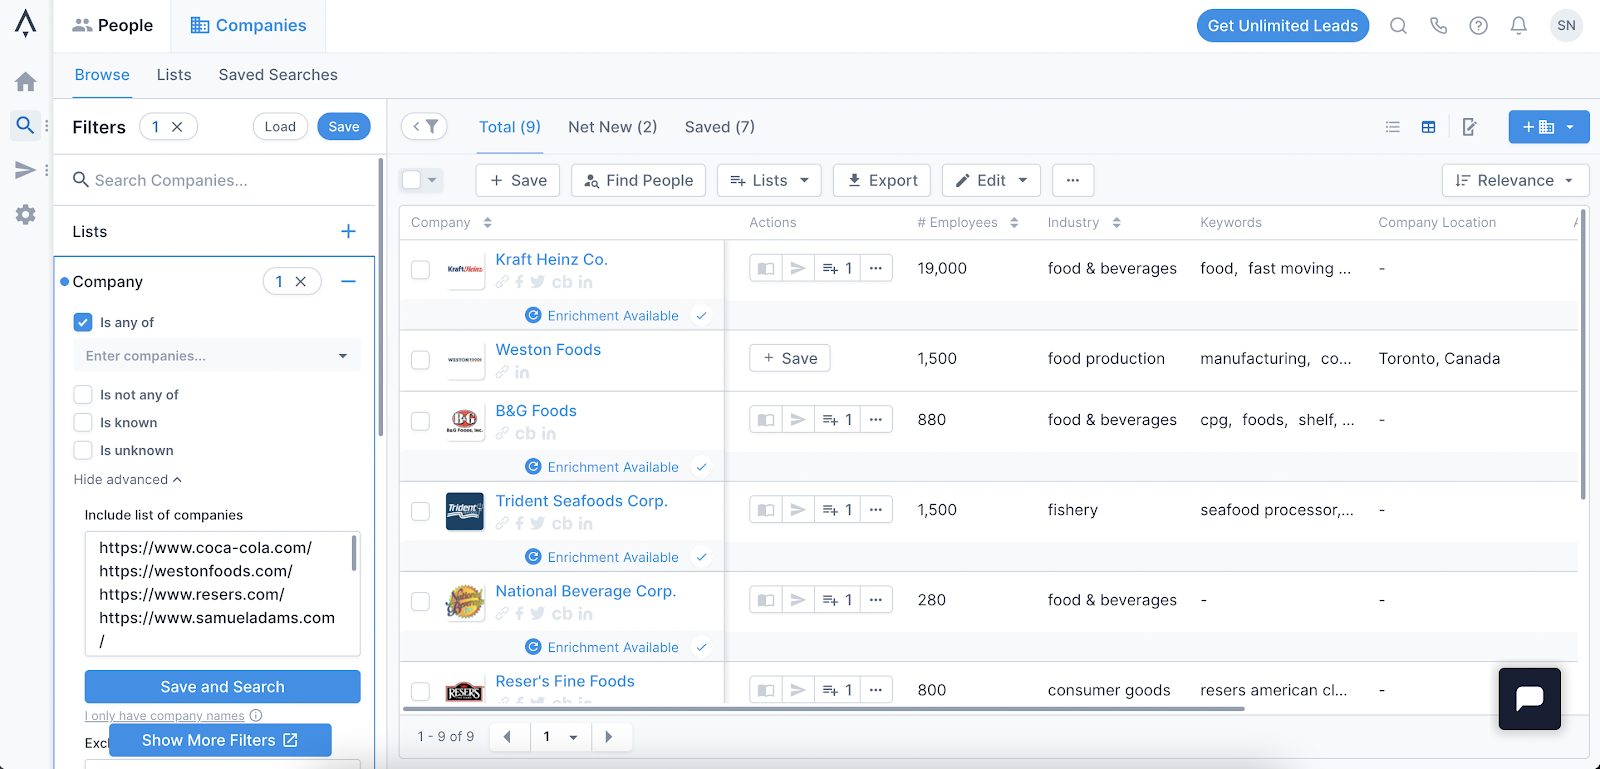The width and height of the screenshot is (1600, 769).
Task: Click Save and Search button
Action: [x=222, y=687]
